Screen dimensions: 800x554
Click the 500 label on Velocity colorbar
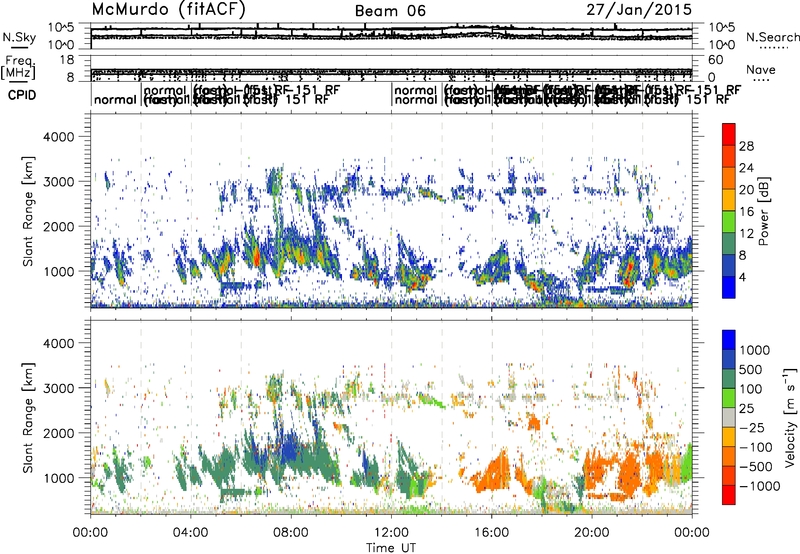click(x=751, y=370)
